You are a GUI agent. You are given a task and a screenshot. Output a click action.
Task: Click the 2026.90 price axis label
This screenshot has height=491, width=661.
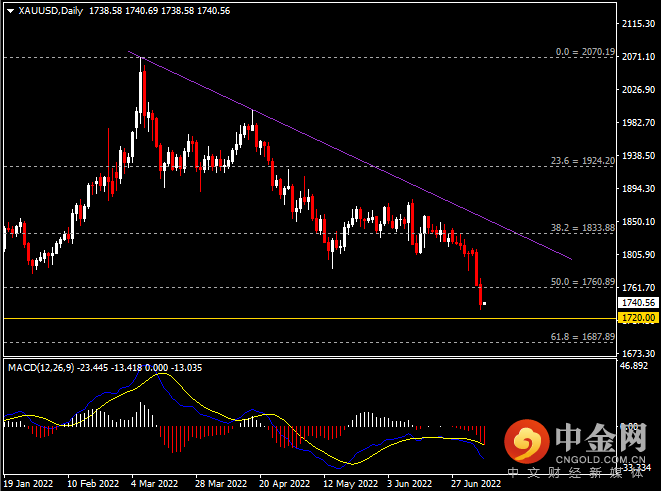point(638,89)
